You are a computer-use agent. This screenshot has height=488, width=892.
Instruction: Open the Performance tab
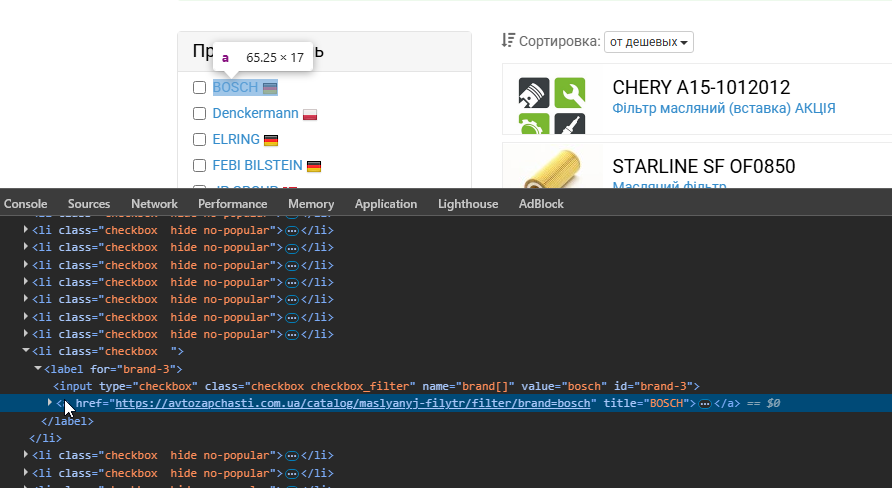[x=233, y=204]
